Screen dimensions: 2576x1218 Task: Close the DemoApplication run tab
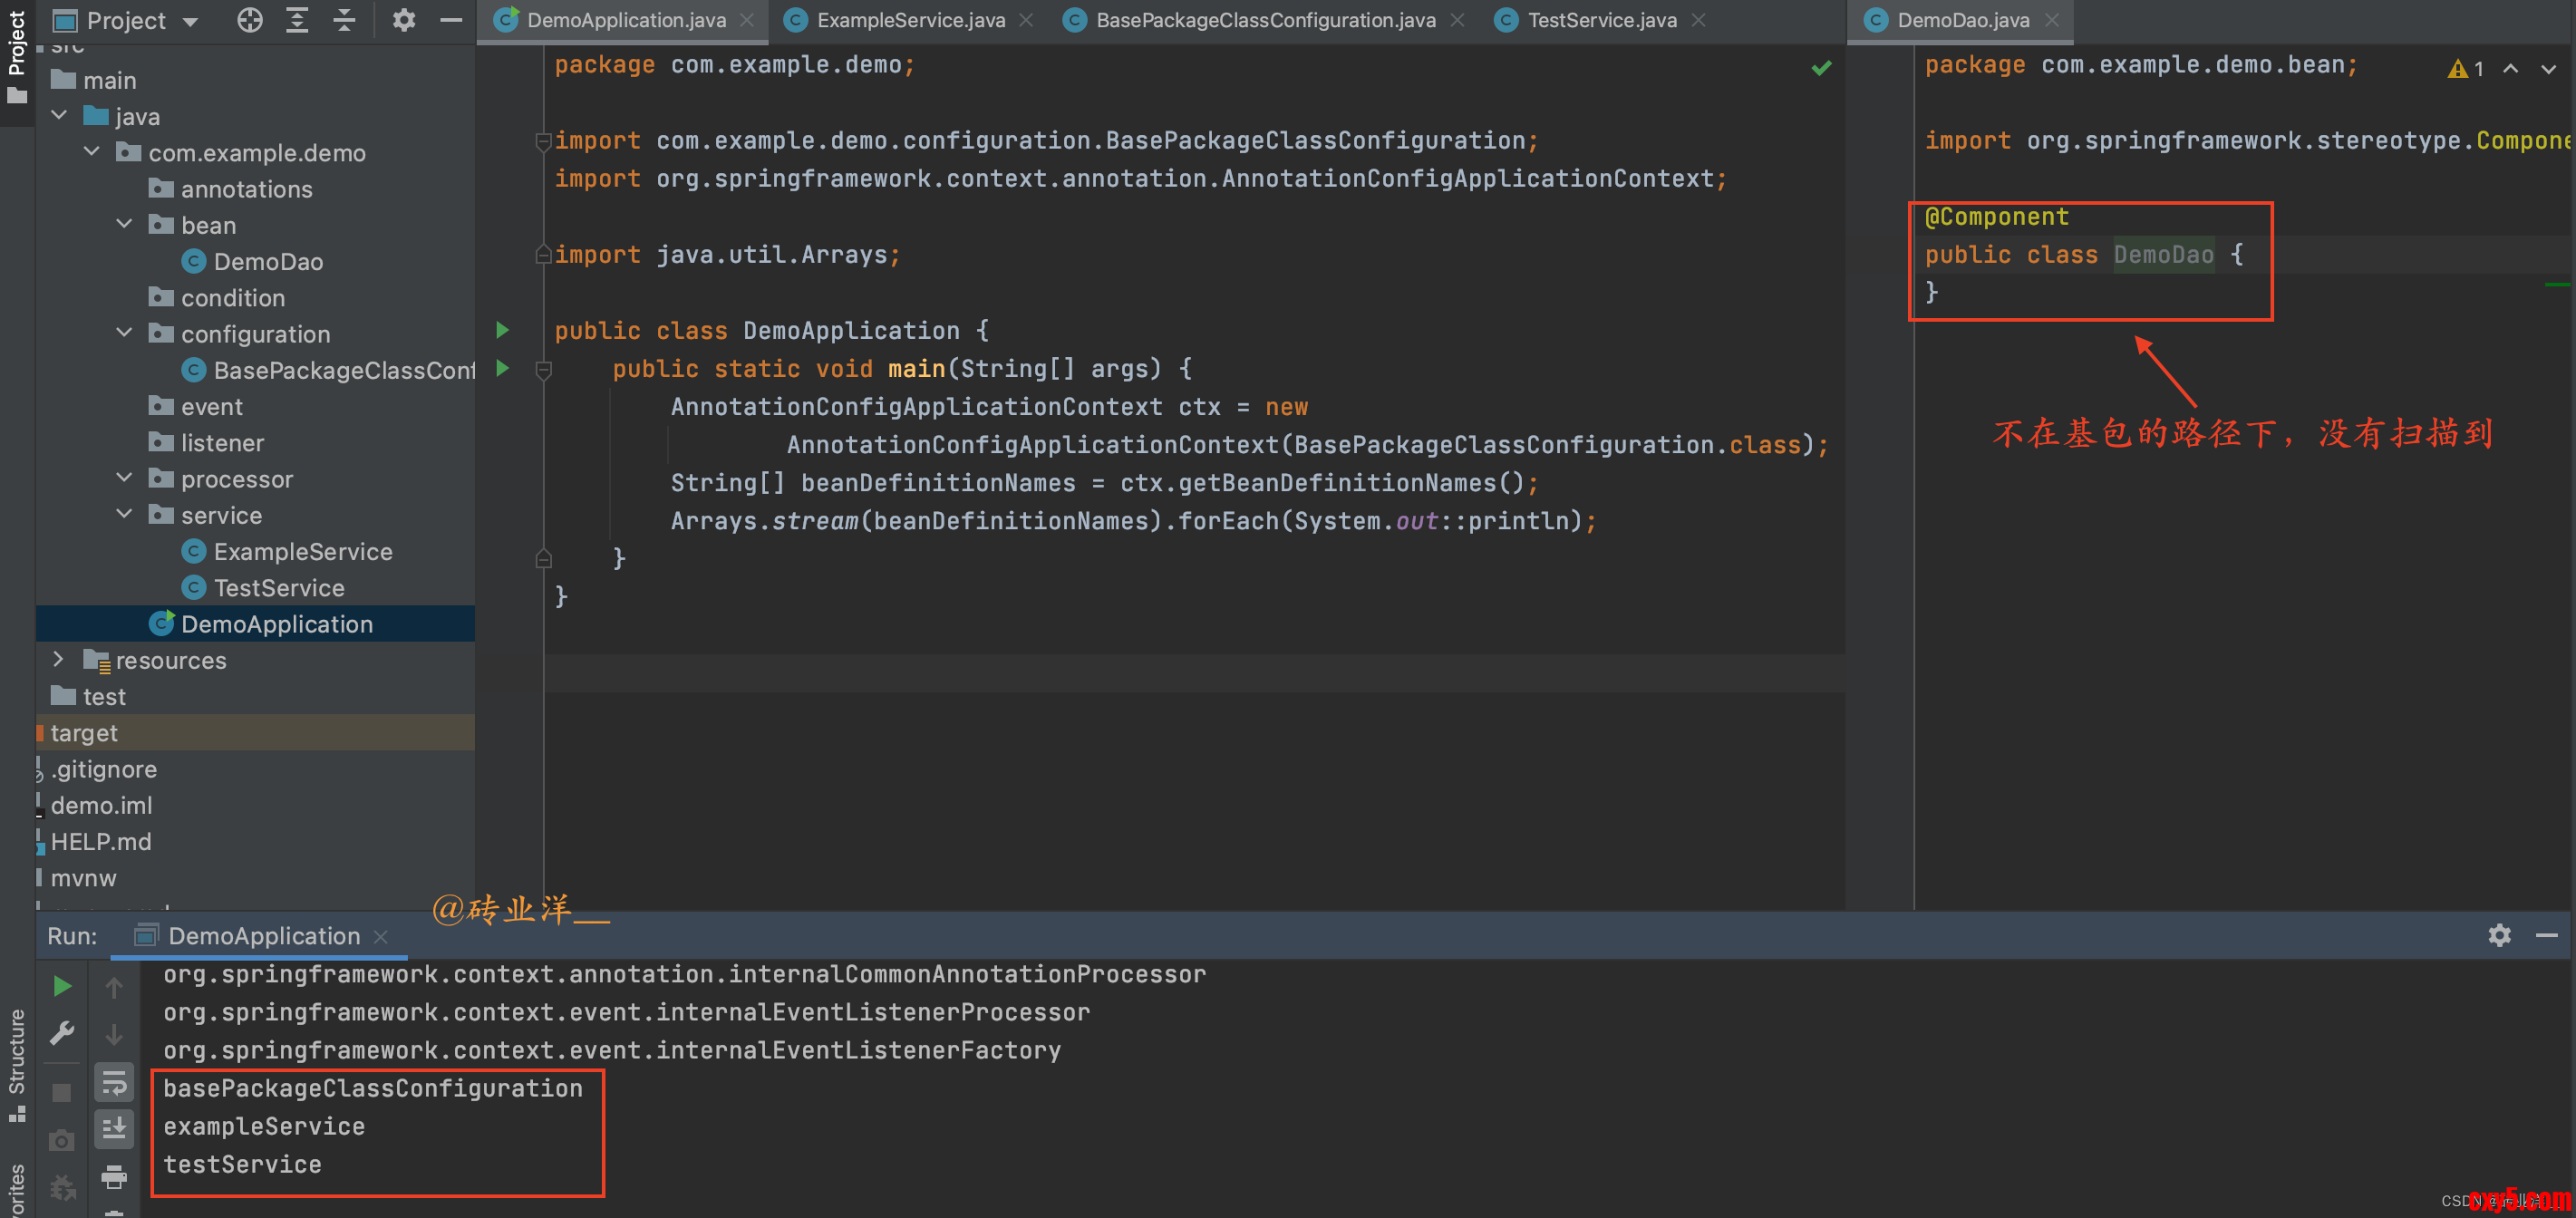pyautogui.click(x=380, y=936)
